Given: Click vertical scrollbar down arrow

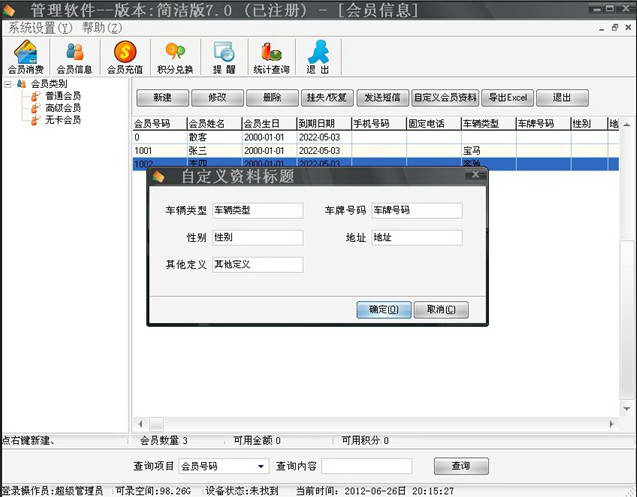Looking at the screenshot, I should point(627,408).
